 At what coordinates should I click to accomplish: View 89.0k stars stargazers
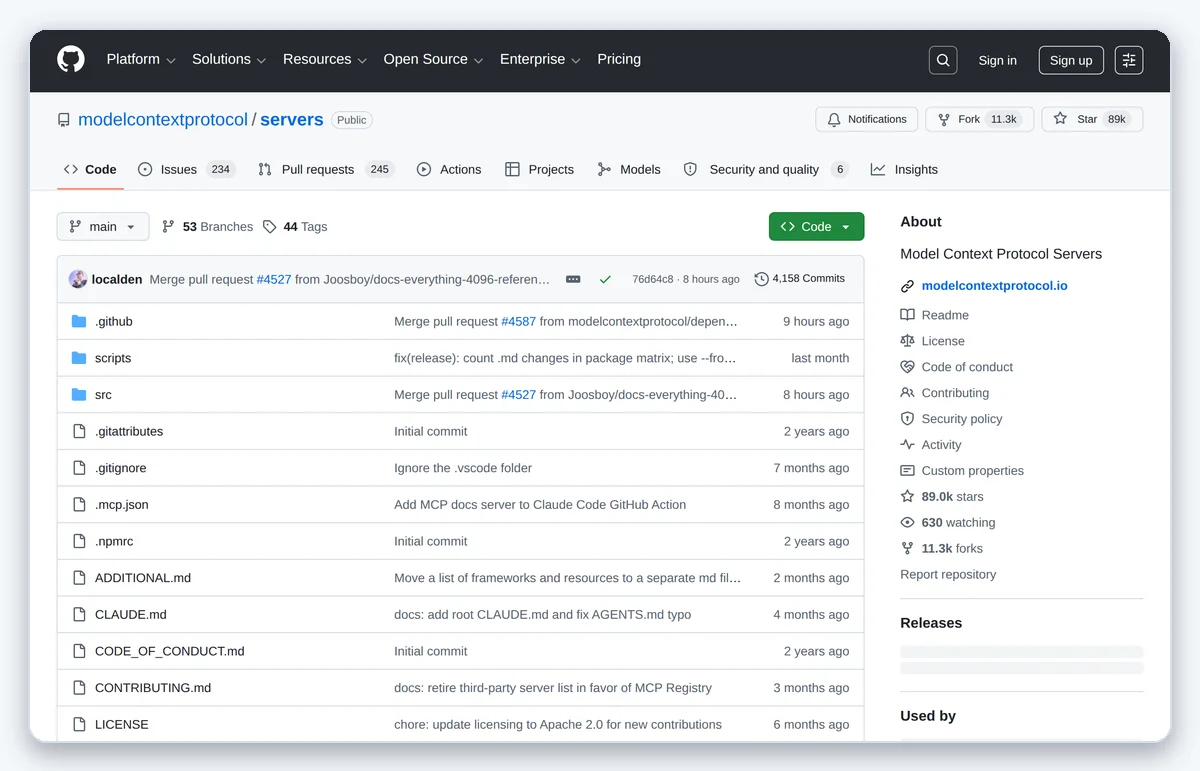point(942,497)
